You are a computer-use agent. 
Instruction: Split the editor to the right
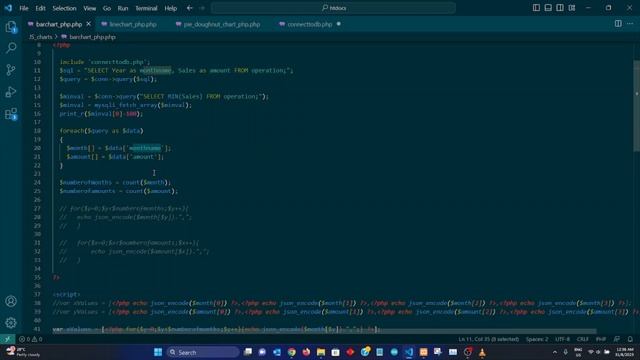coord(618,24)
